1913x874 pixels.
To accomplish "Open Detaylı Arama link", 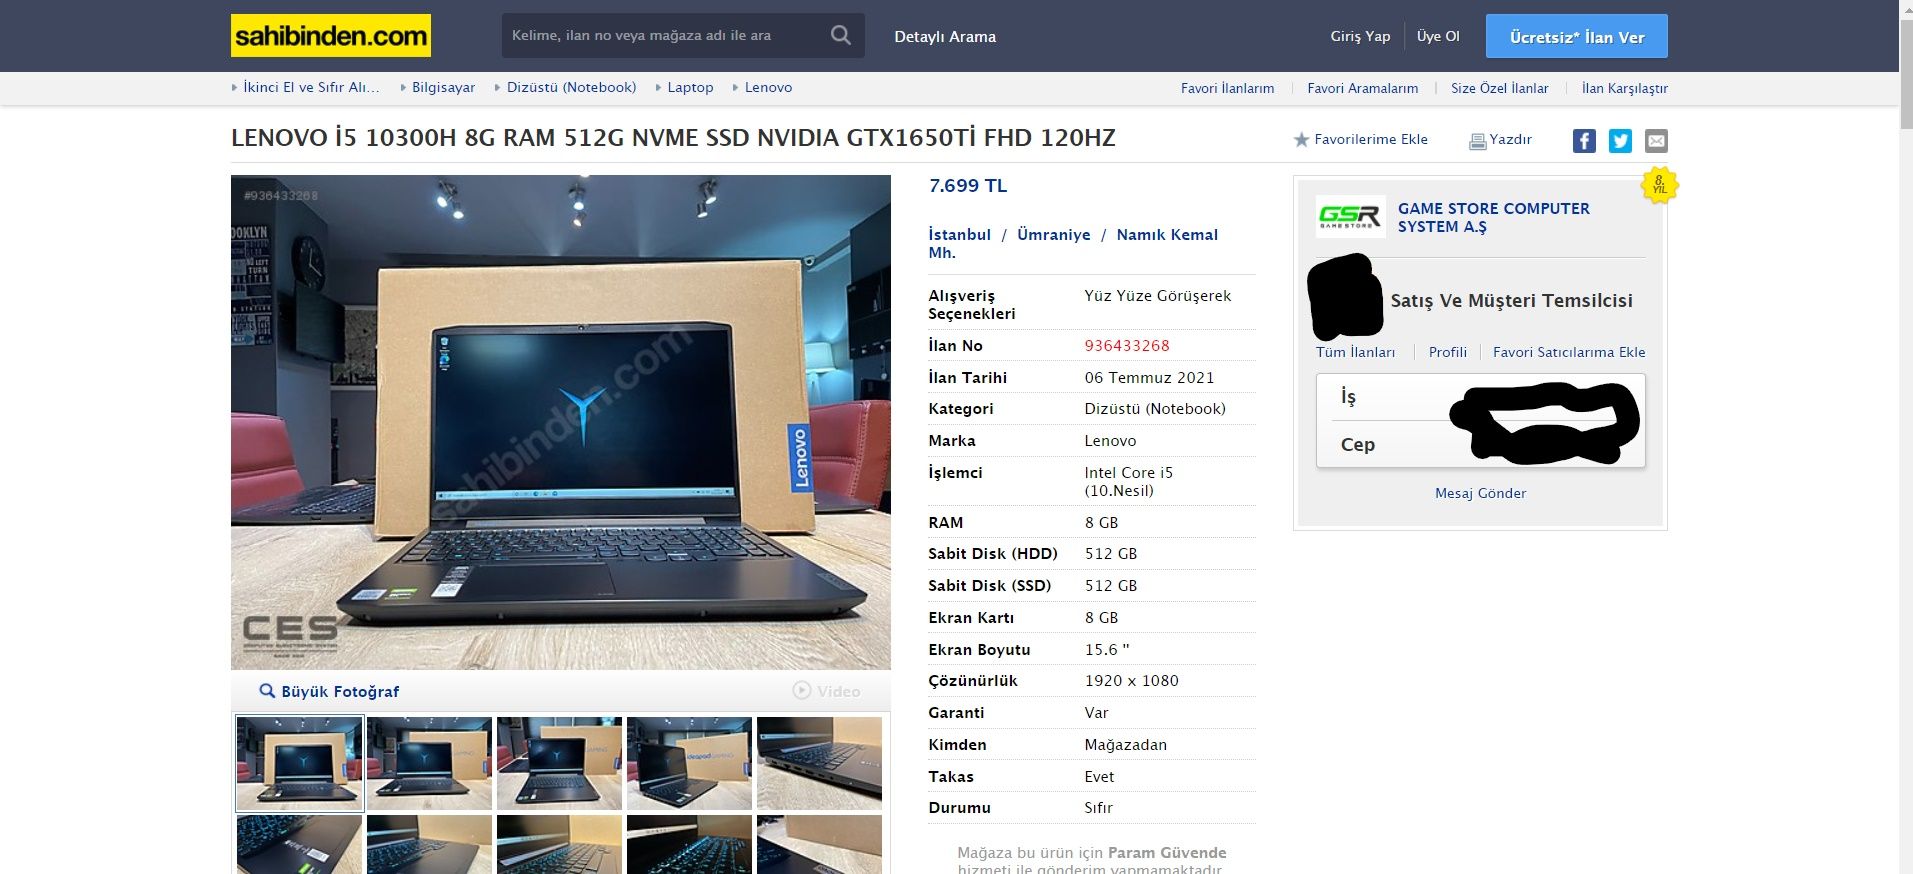I will [x=945, y=37].
